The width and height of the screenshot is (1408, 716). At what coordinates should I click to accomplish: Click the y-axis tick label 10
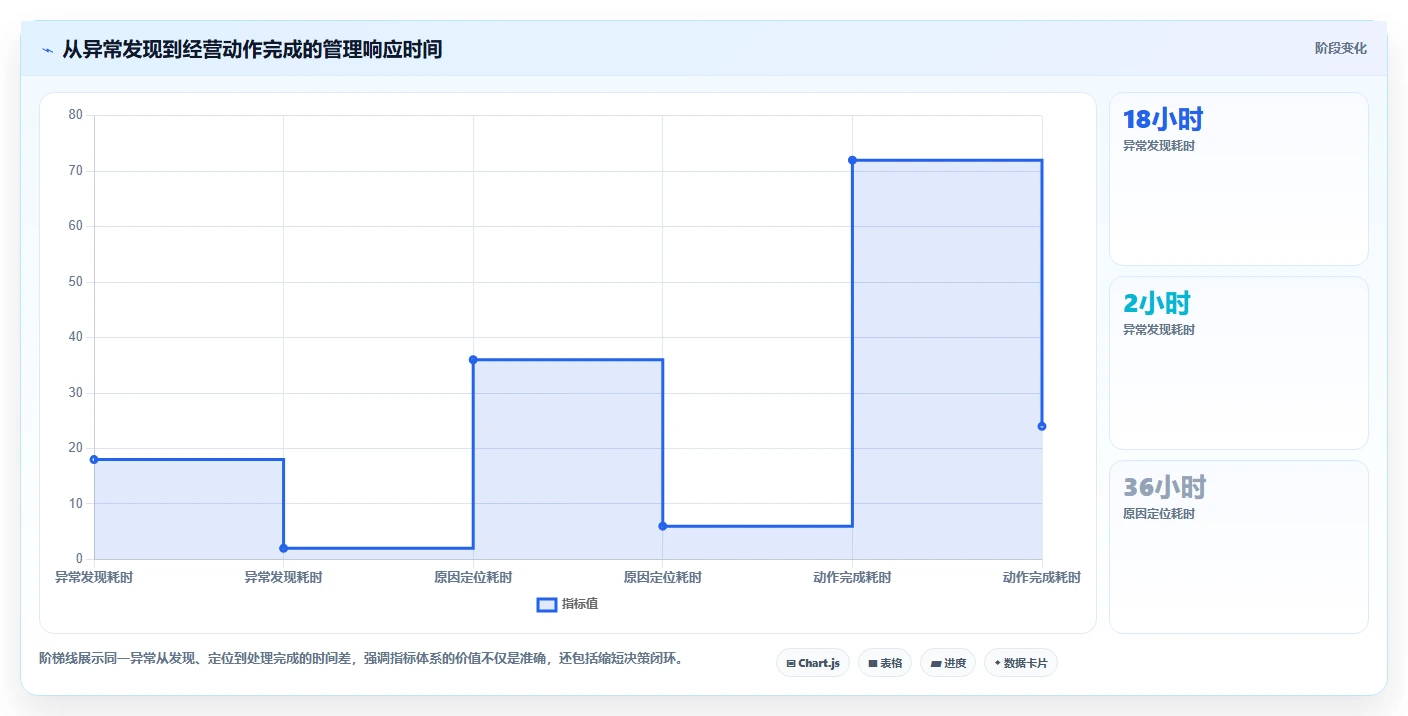(x=76, y=503)
